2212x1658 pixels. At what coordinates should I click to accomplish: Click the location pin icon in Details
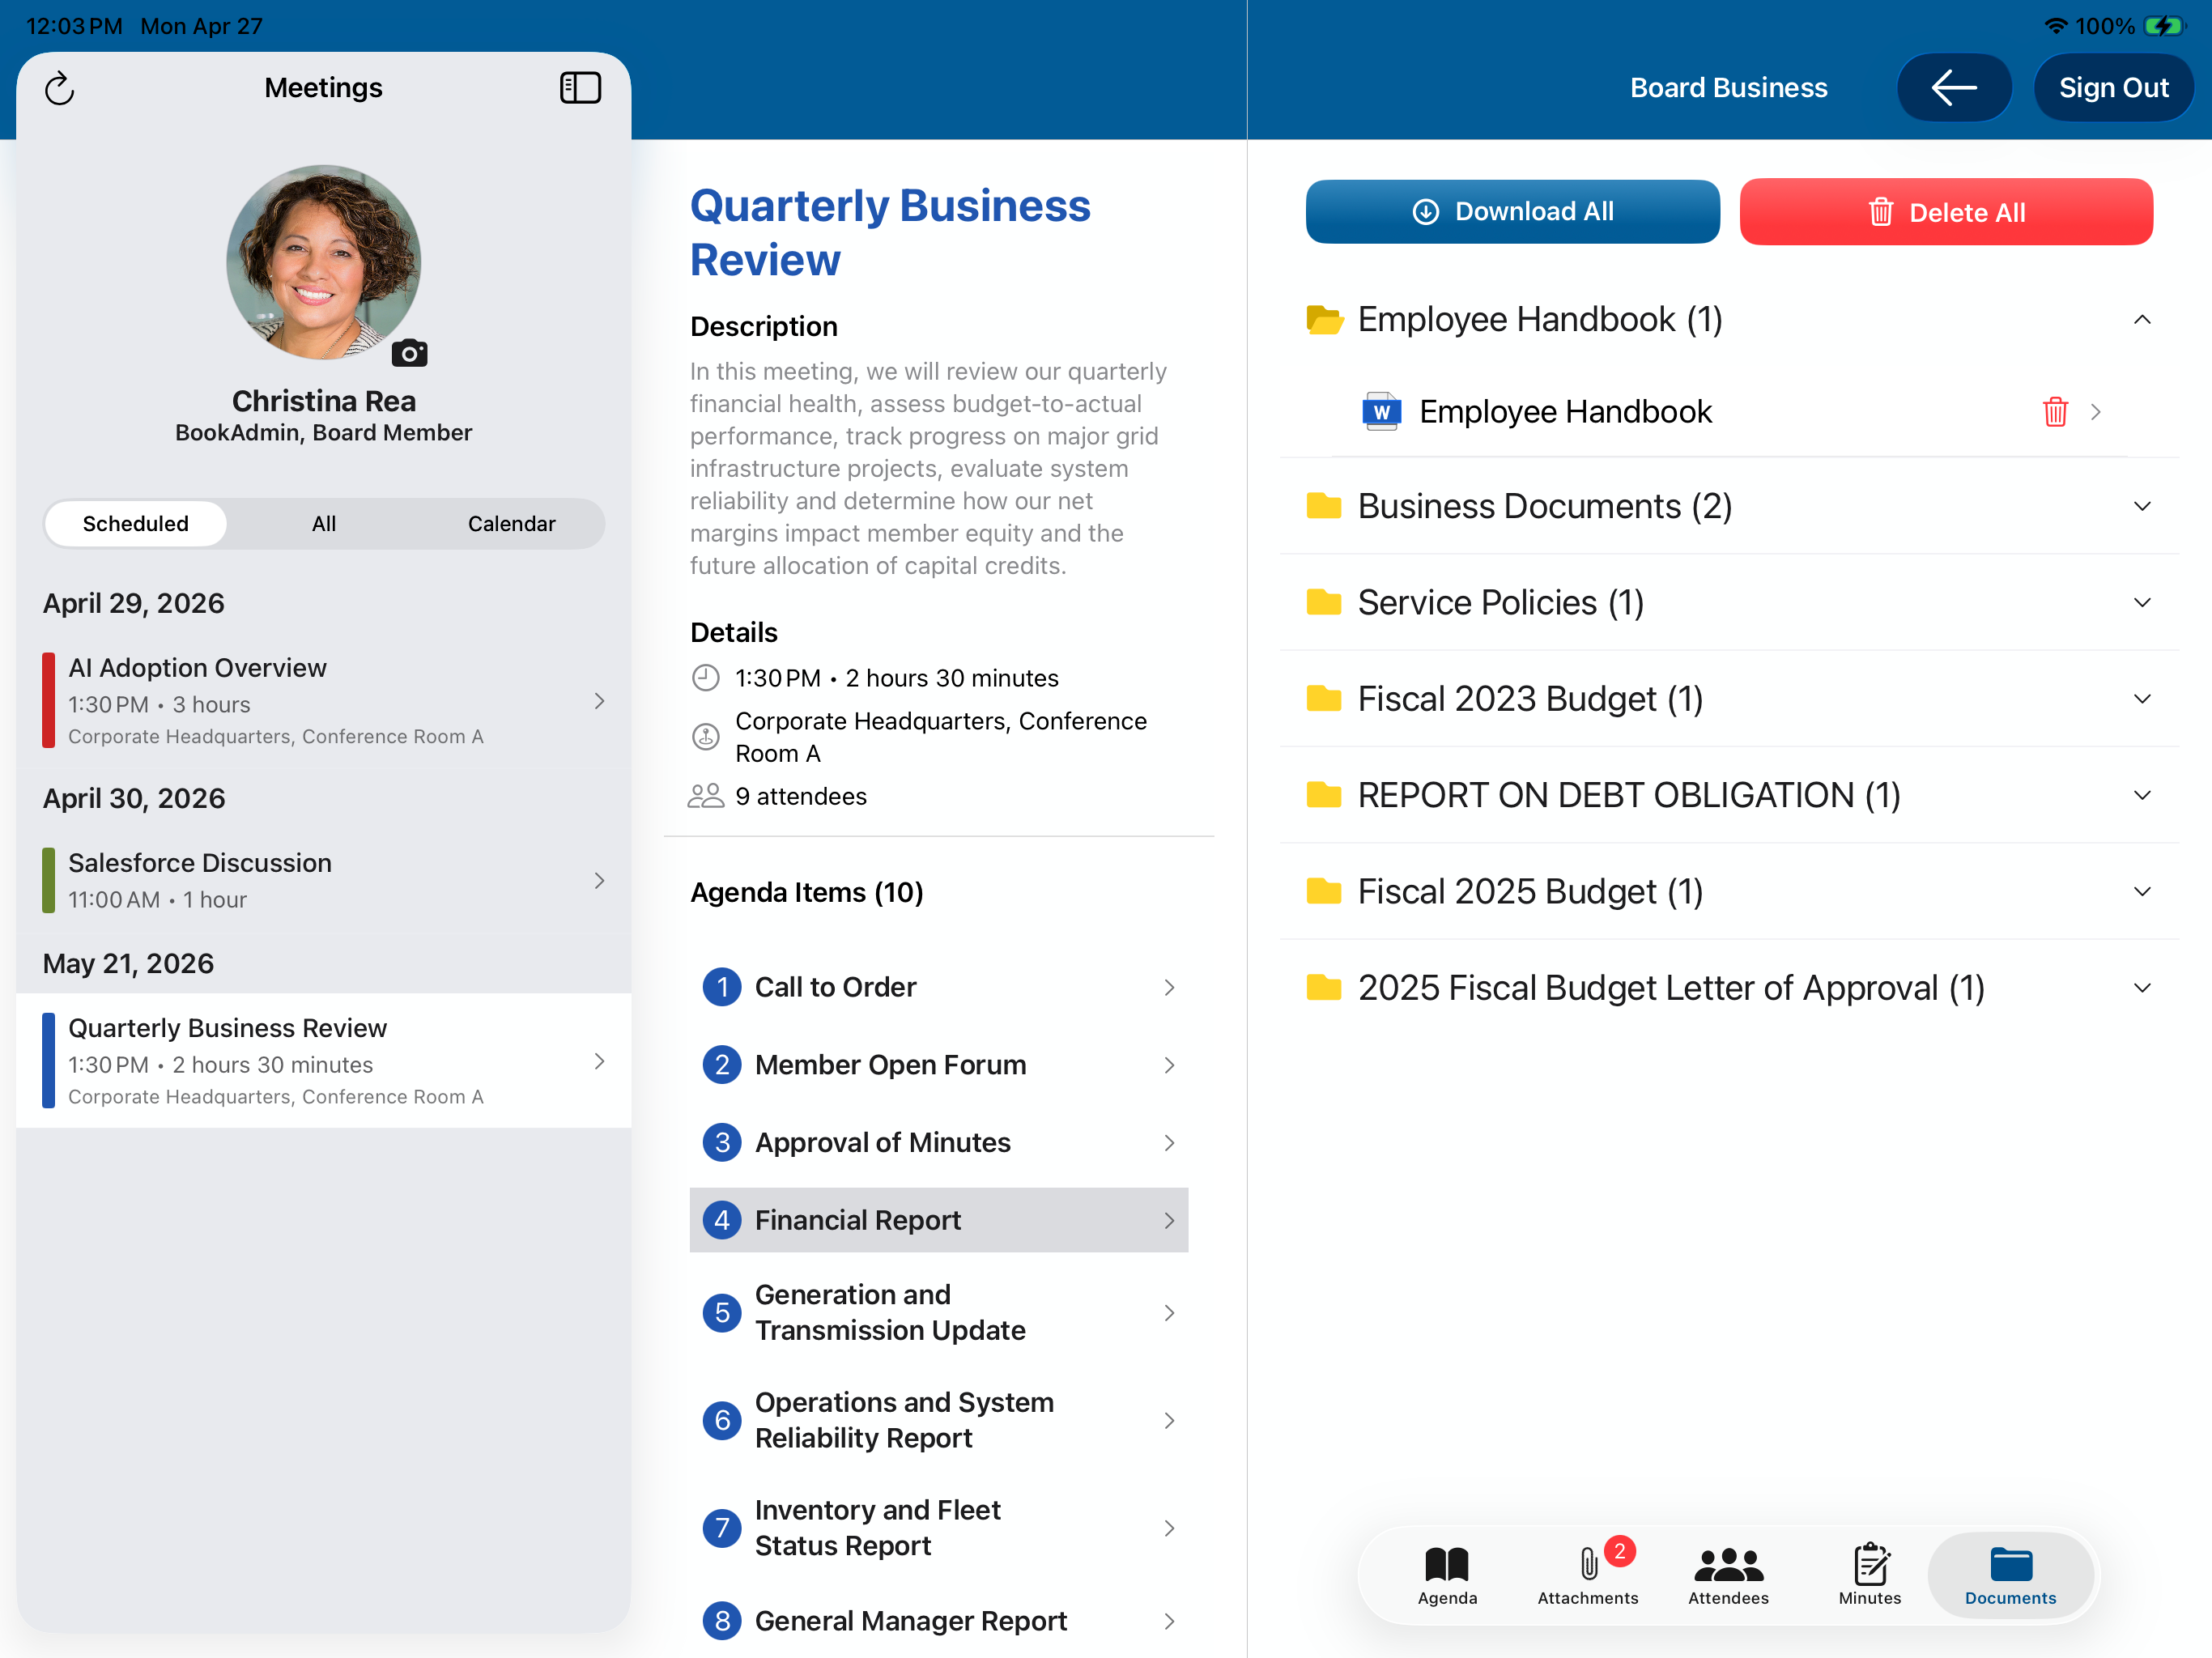pos(706,737)
